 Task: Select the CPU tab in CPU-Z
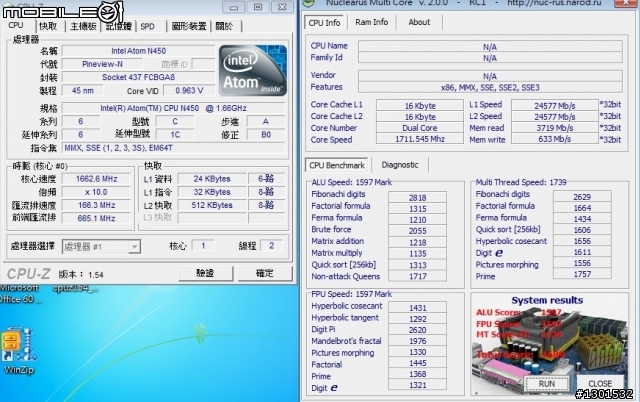tap(16, 25)
